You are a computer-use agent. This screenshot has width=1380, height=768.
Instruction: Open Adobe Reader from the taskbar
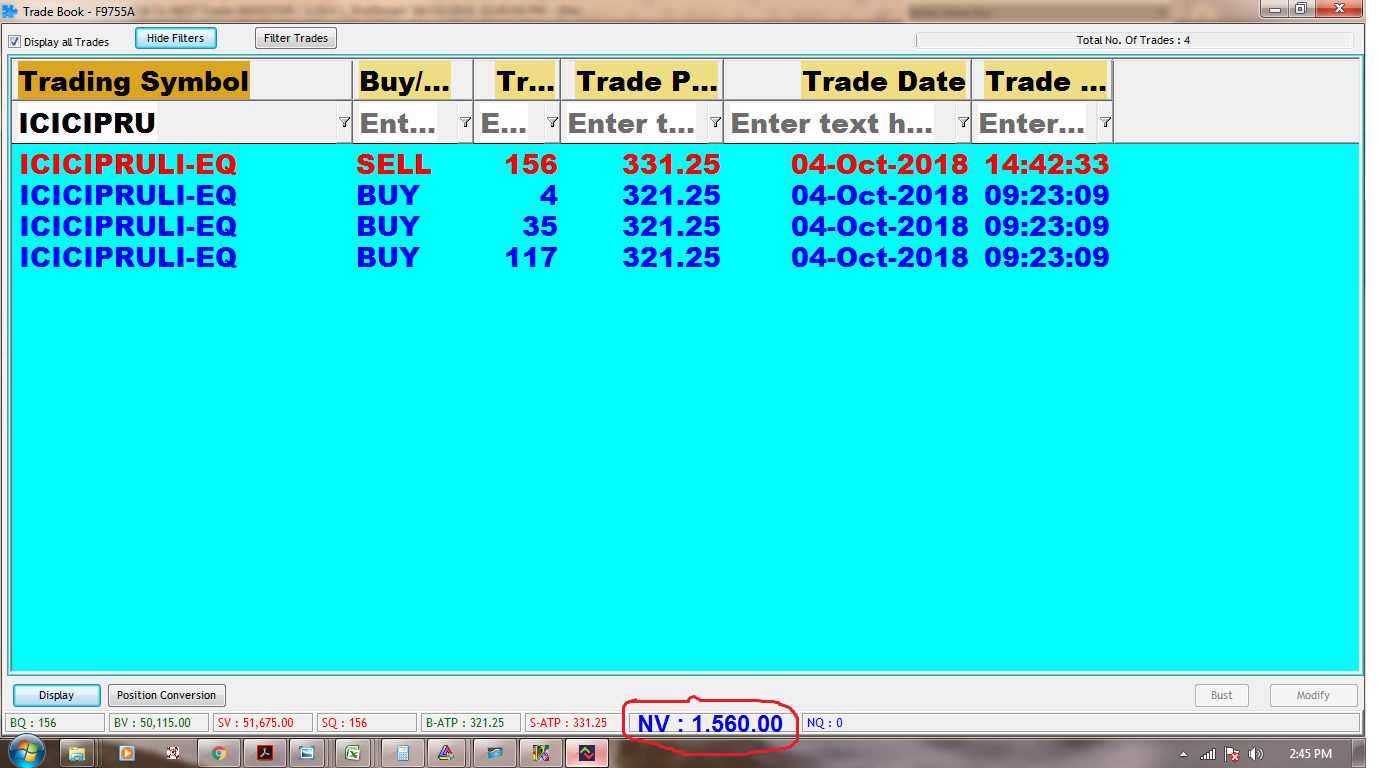[266, 753]
